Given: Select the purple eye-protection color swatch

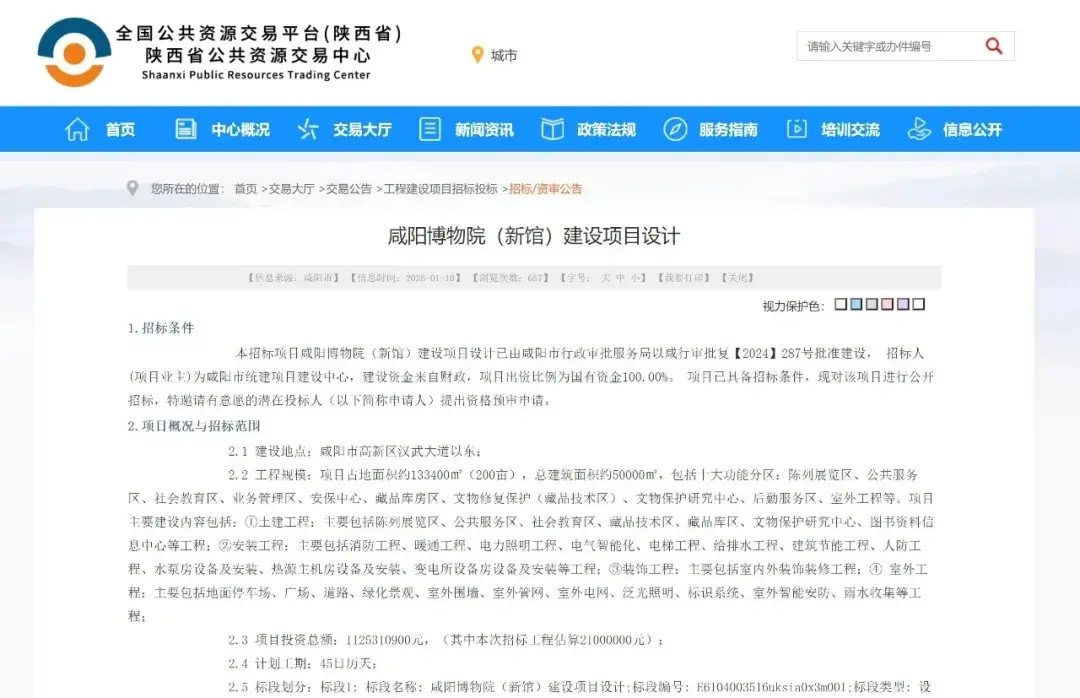Looking at the screenshot, I should pyautogui.click(x=903, y=304).
